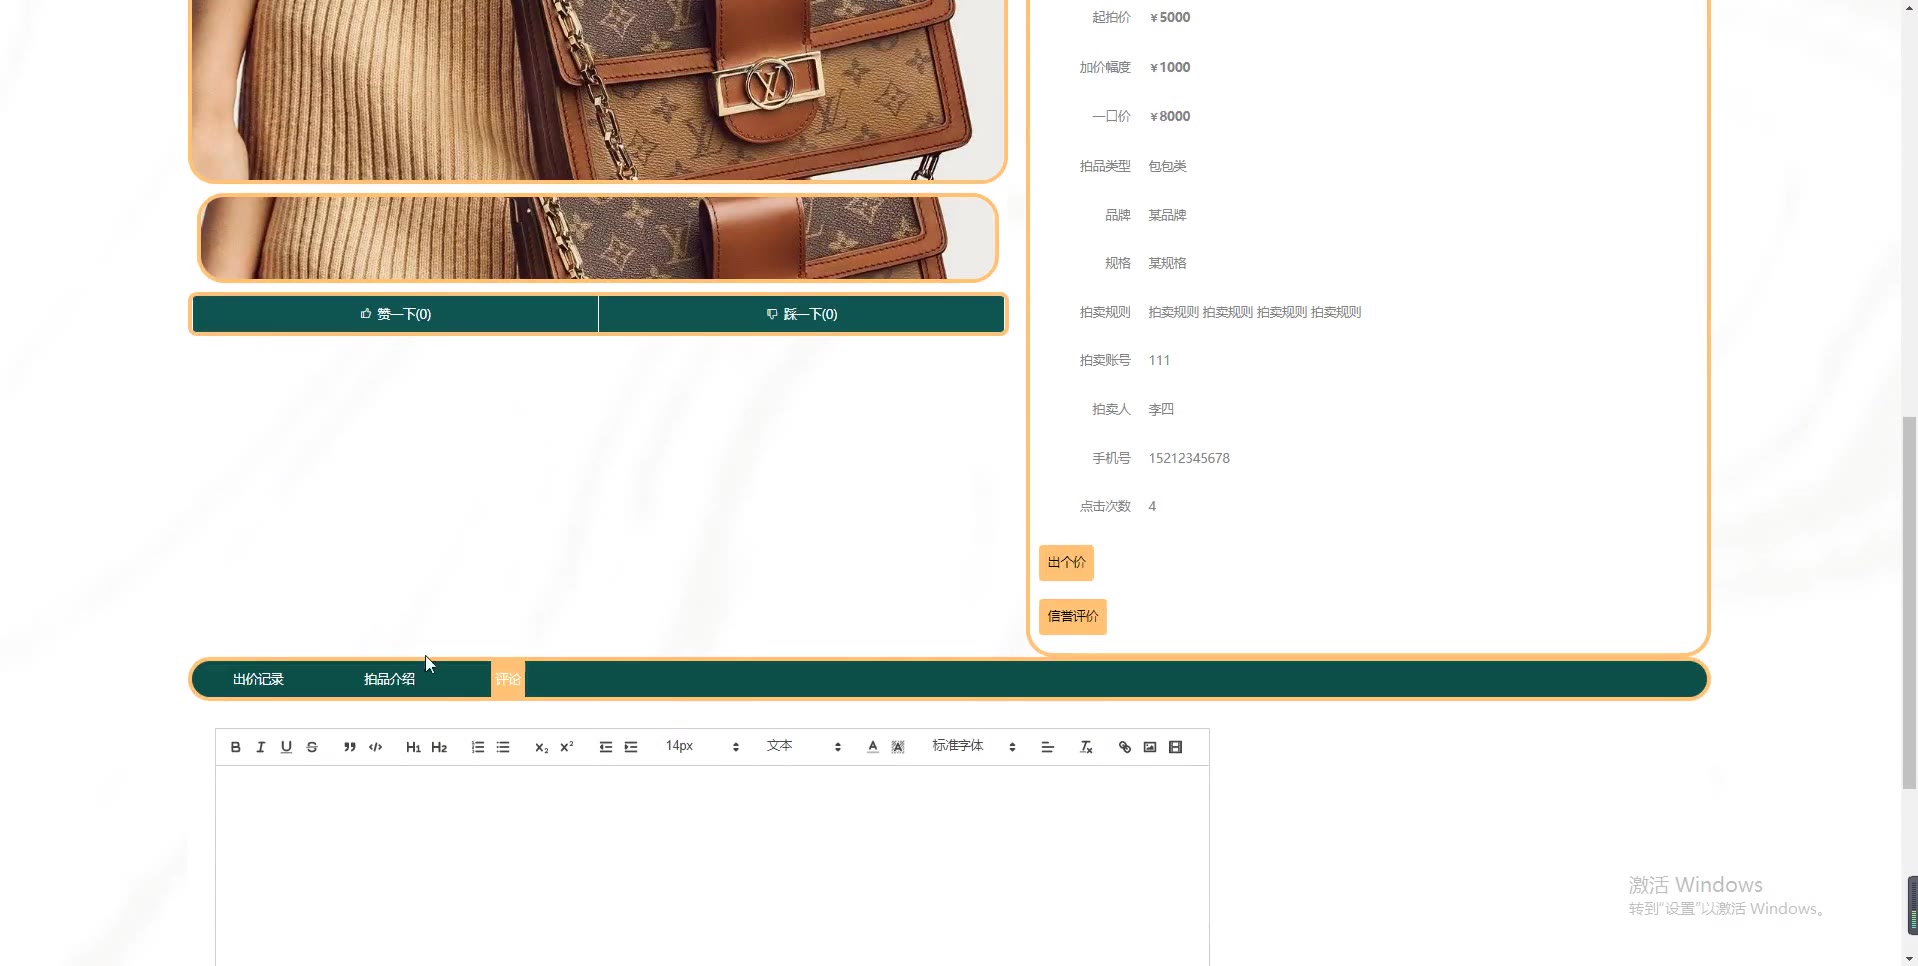Screen dimensions: 1918x966
Task: Open the text color picker
Action: [x=873, y=747]
